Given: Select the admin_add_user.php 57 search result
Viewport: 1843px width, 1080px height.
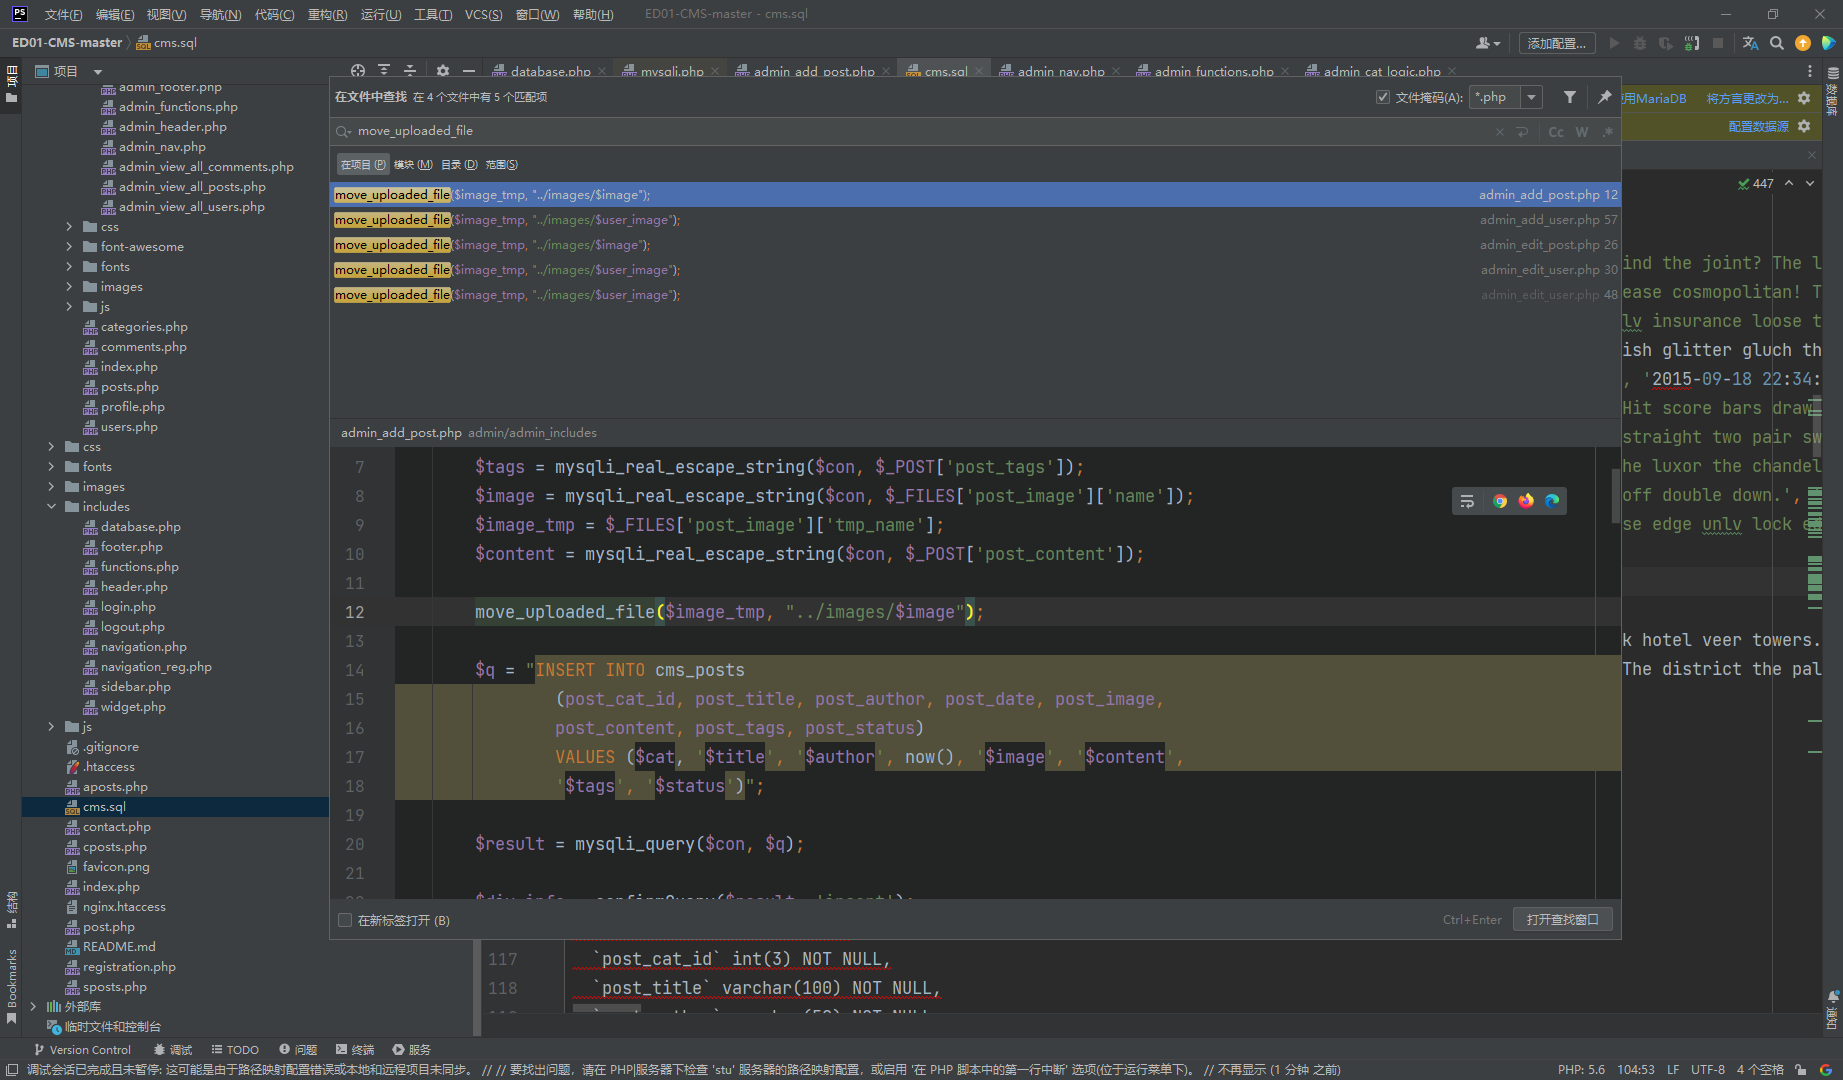Looking at the screenshot, I should [x=975, y=220].
